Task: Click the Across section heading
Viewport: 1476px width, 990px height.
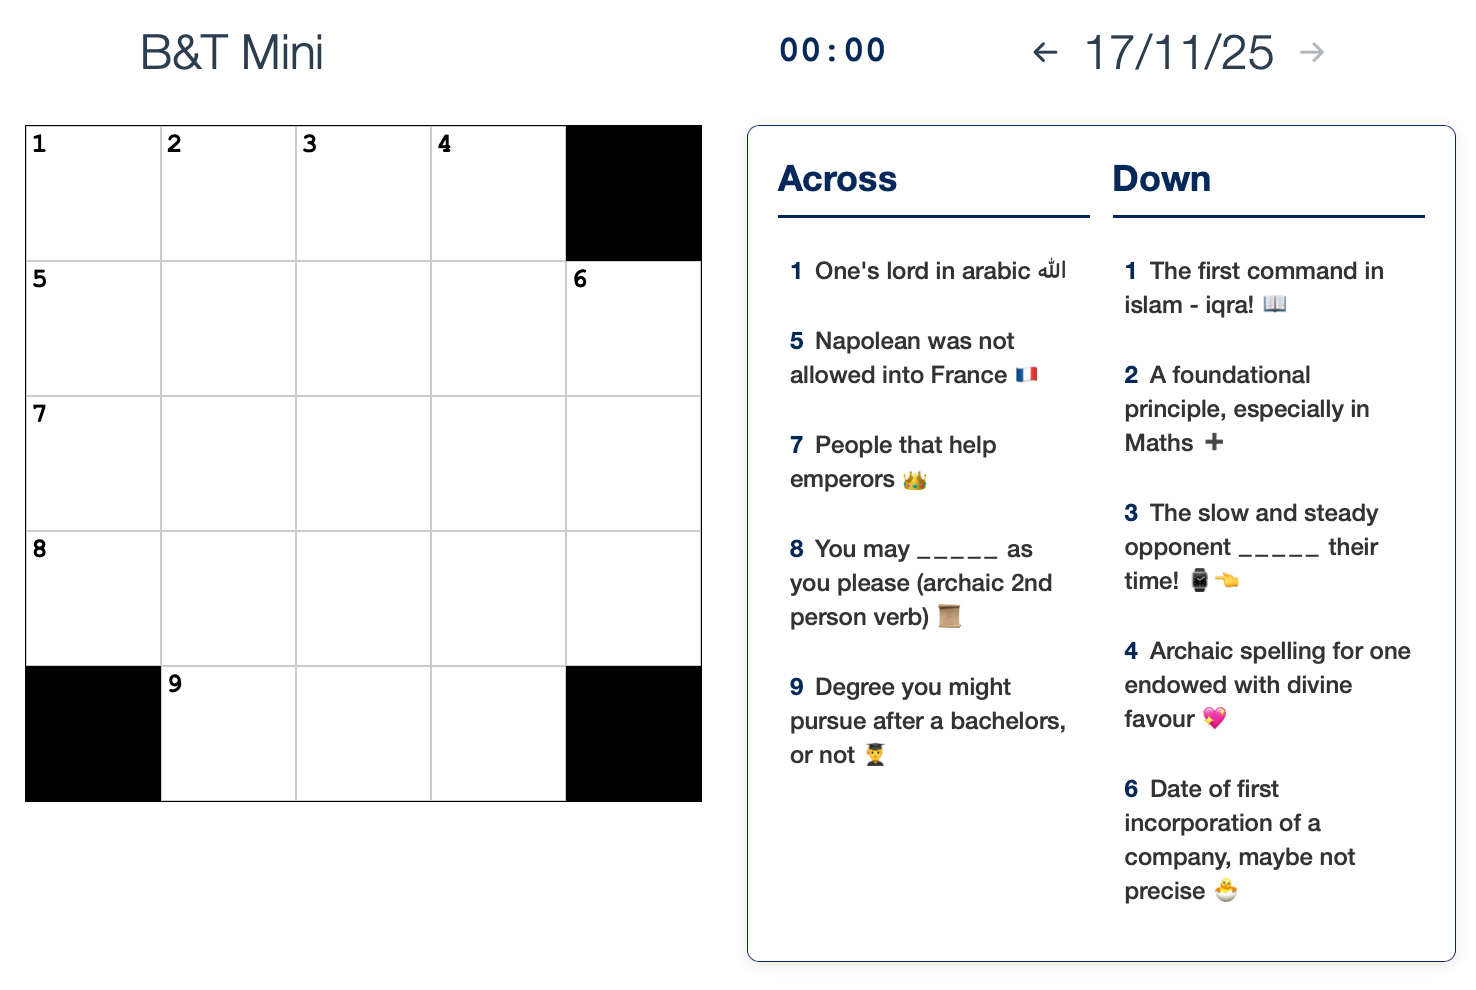Action: [837, 178]
